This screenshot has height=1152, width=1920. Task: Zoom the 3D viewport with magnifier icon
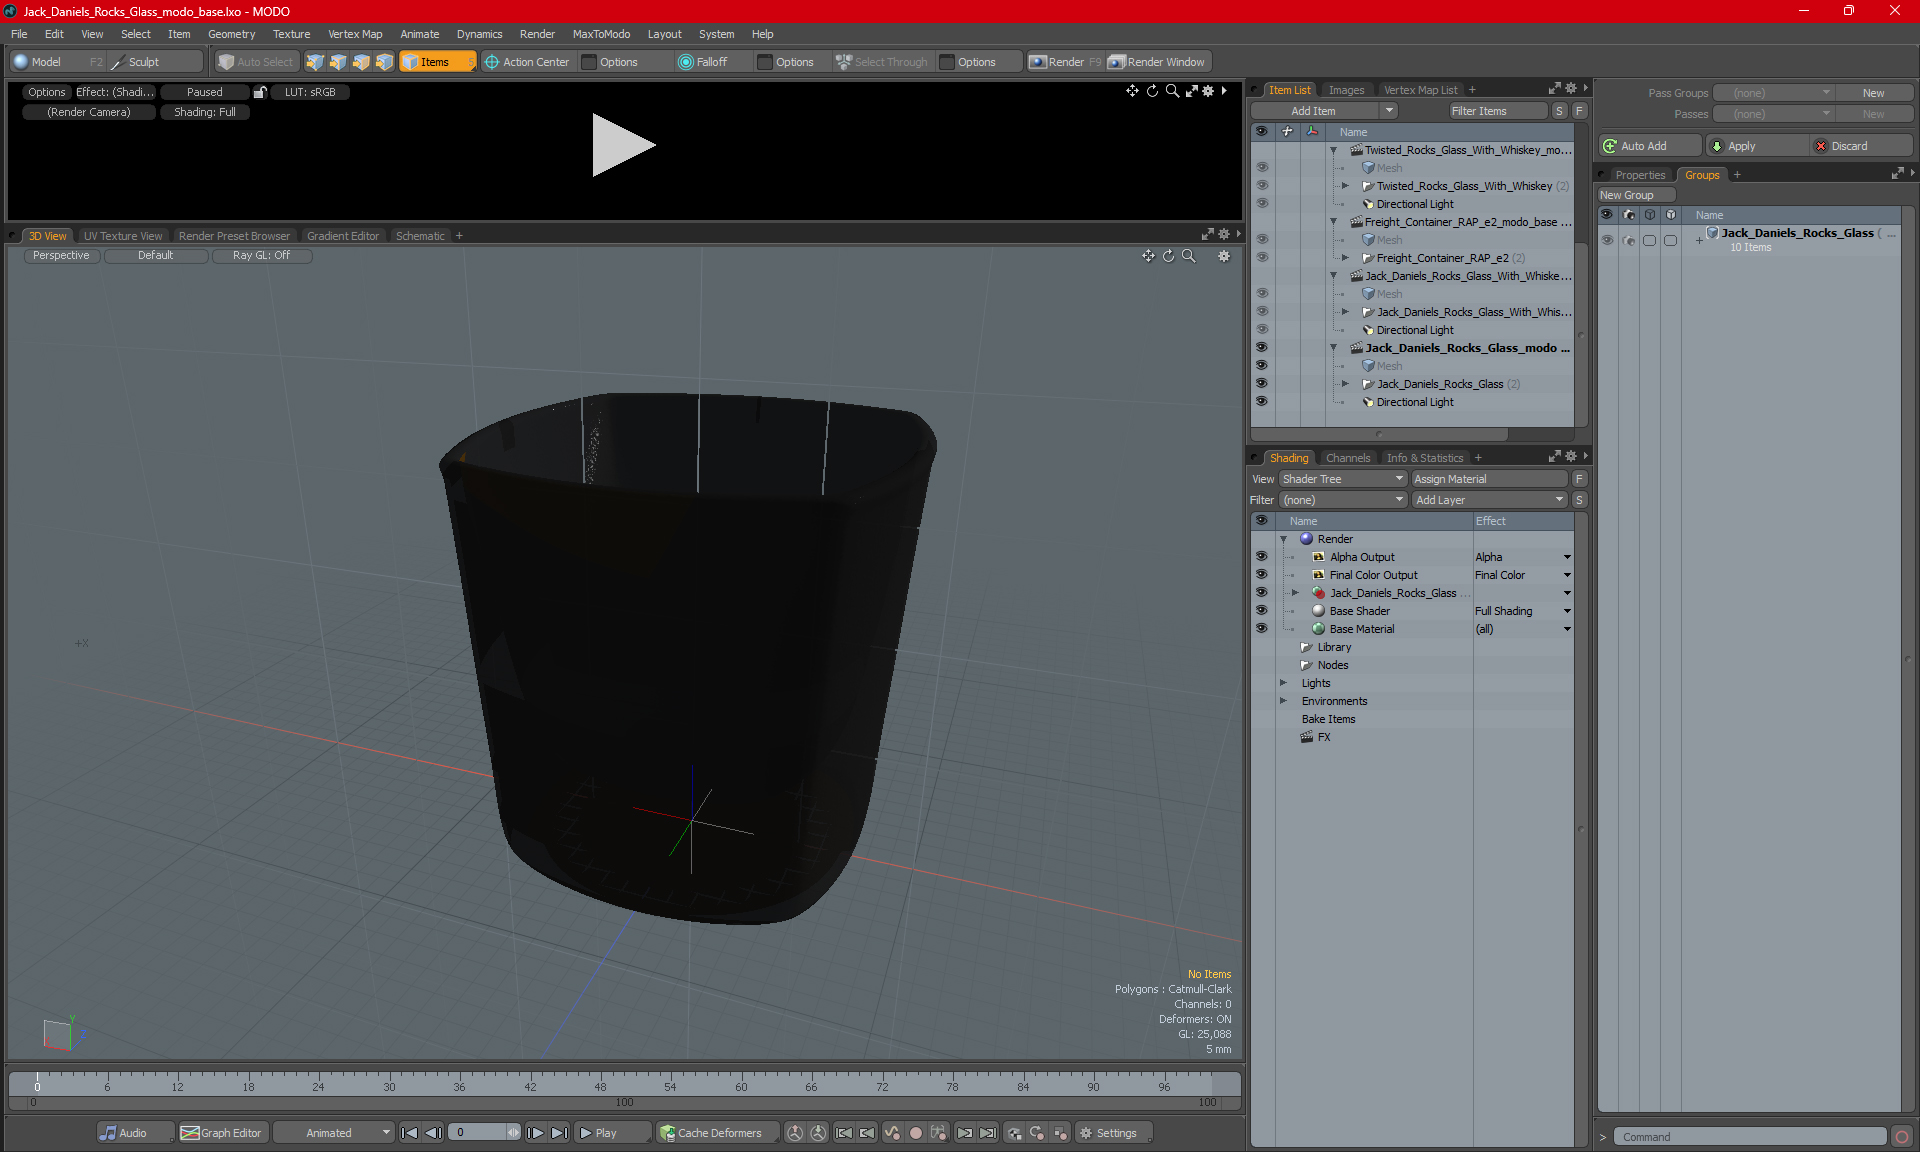(x=1189, y=256)
